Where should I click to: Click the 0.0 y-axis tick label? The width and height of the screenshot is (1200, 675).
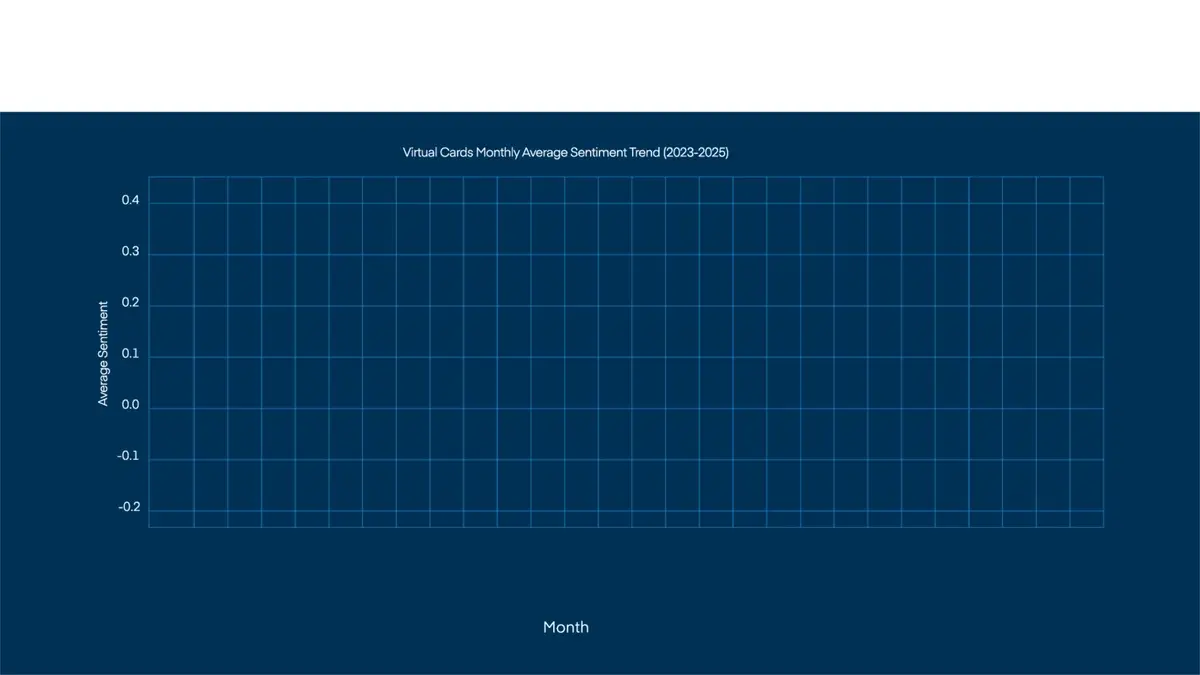(130, 406)
